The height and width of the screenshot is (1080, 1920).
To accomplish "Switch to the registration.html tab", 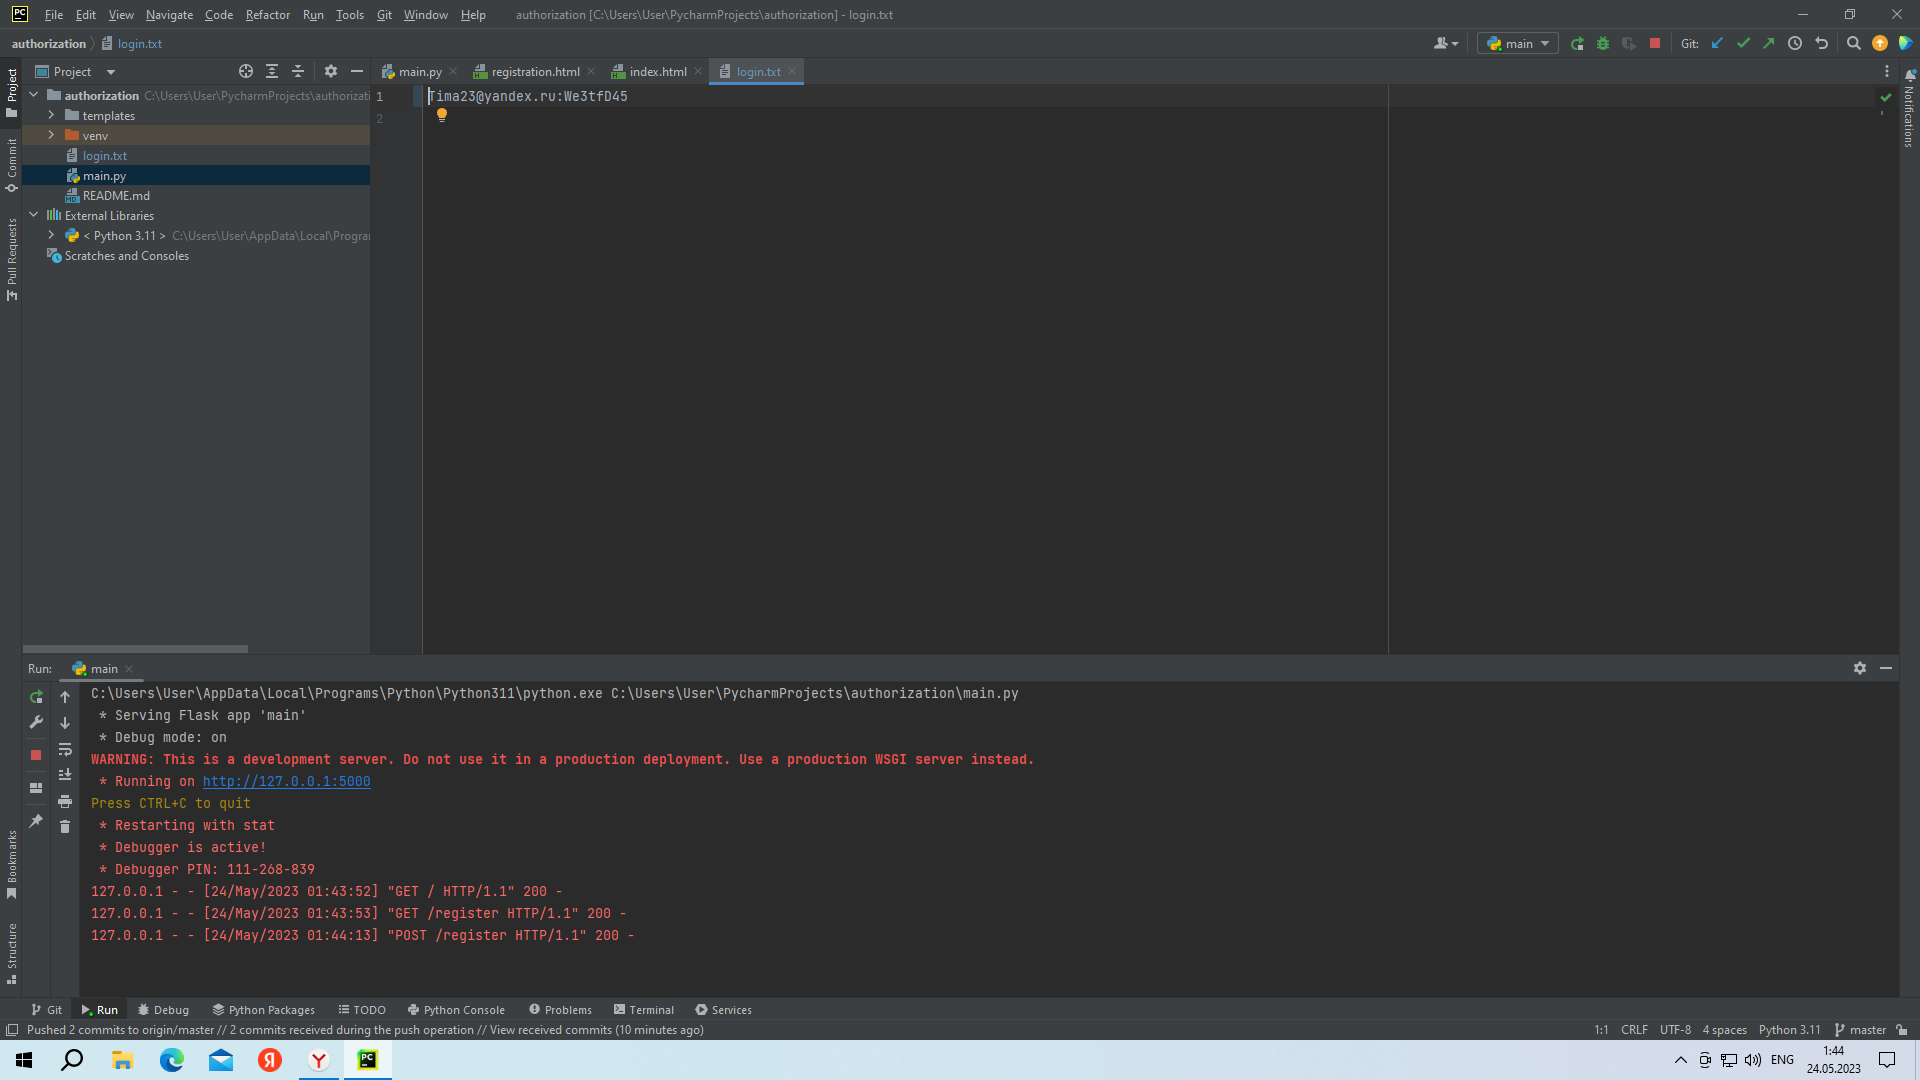I will point(535,72).
